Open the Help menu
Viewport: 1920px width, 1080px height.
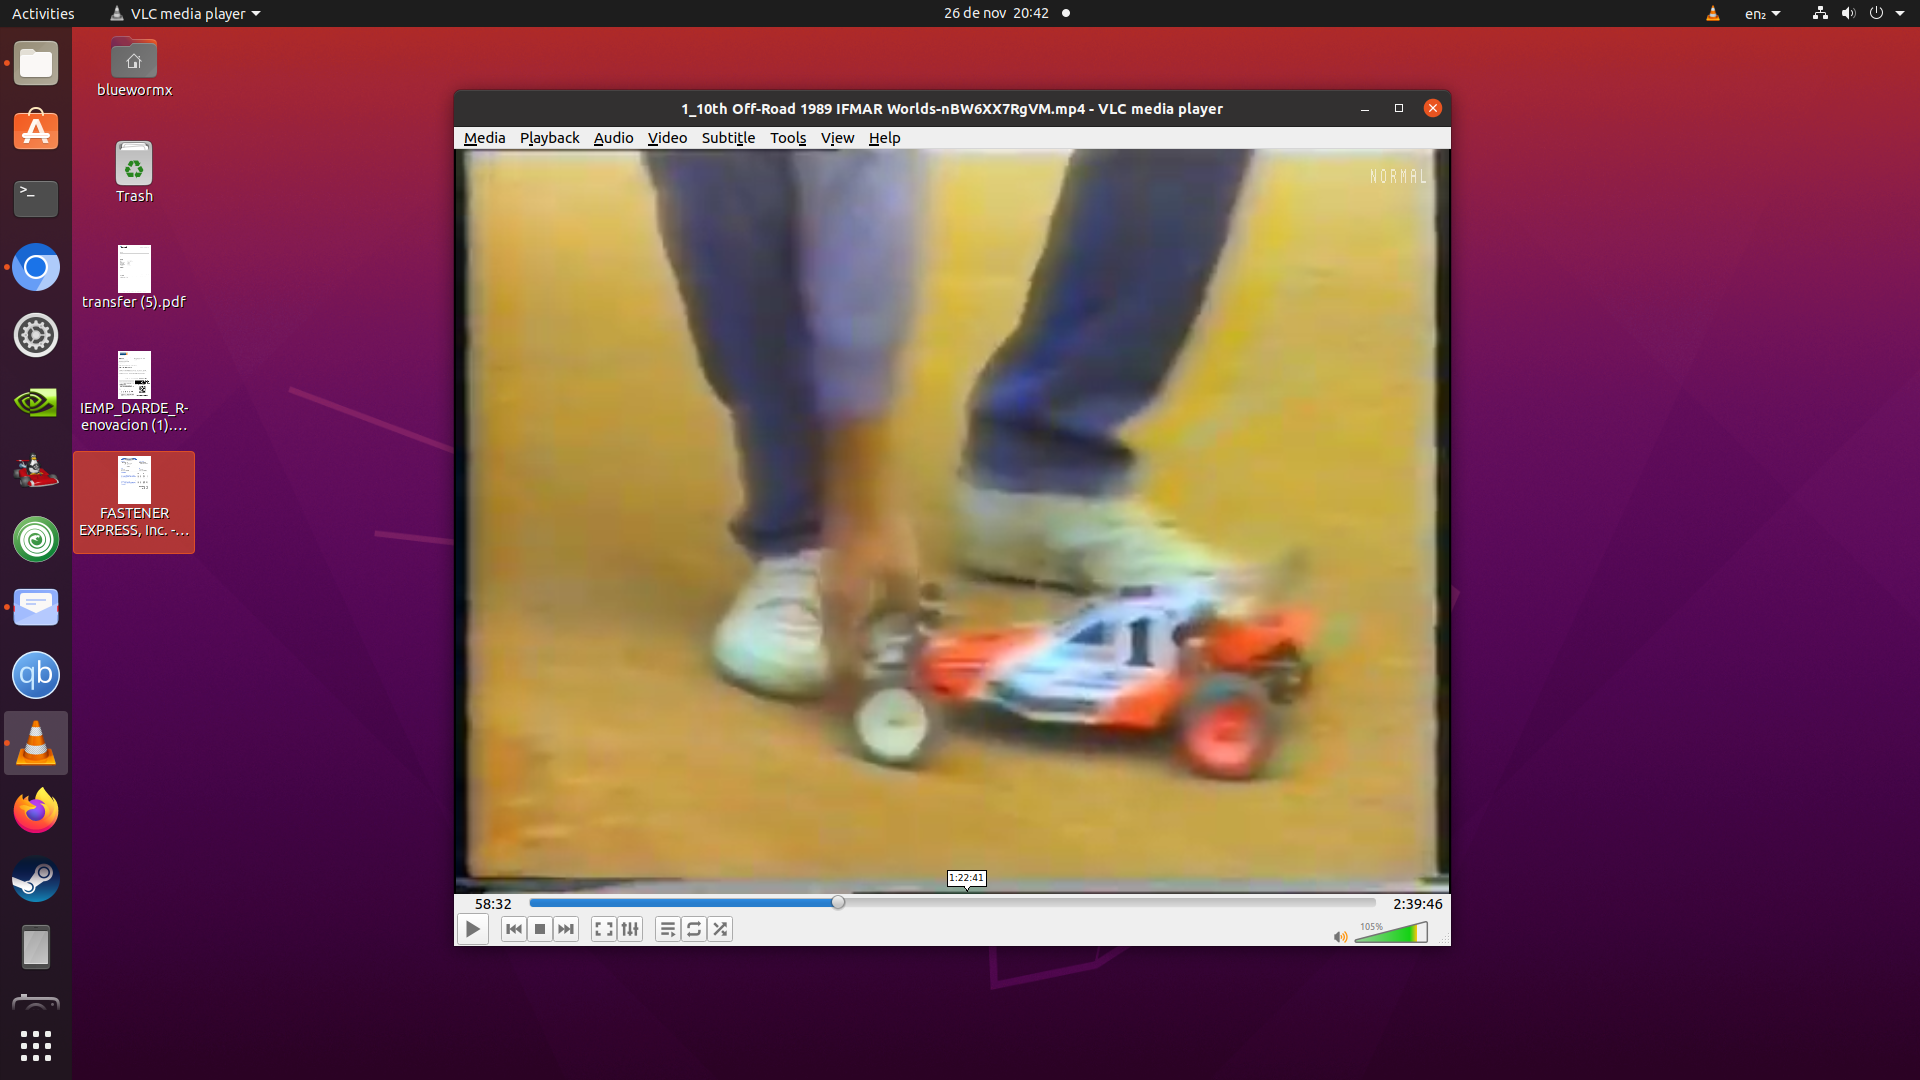coord(884,138)
